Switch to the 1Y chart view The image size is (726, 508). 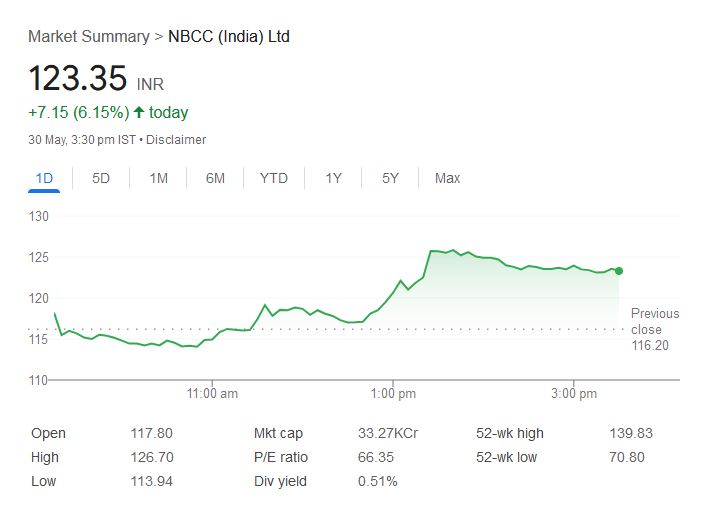tap(333, 178)
